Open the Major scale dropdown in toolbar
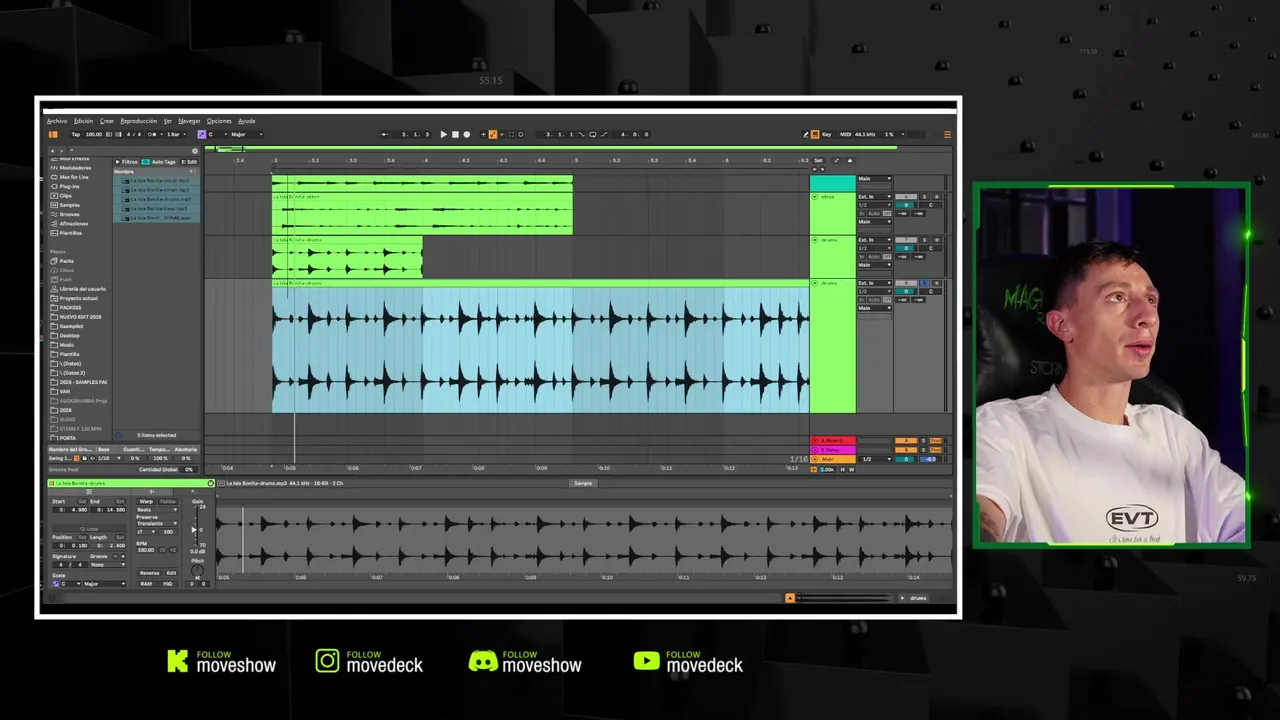Viewport: 1280px width, 720px height. click(x=246, y=134)
